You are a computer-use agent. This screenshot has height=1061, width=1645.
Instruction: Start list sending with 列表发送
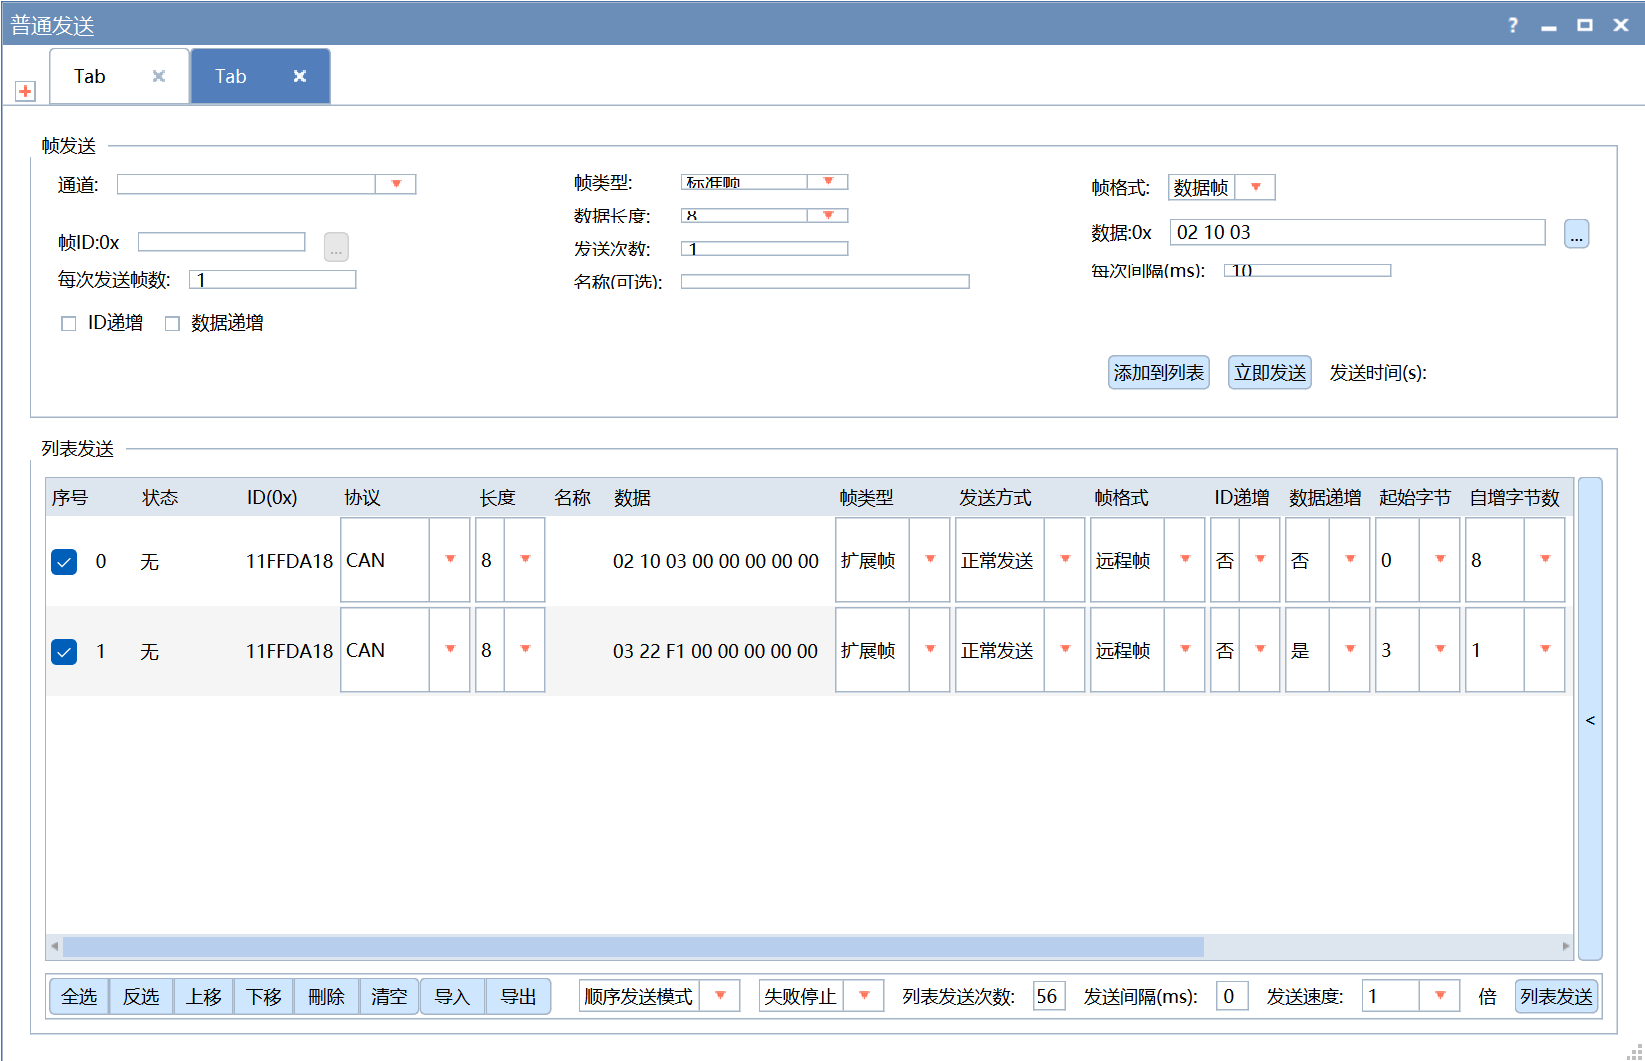pos(1556,996)
